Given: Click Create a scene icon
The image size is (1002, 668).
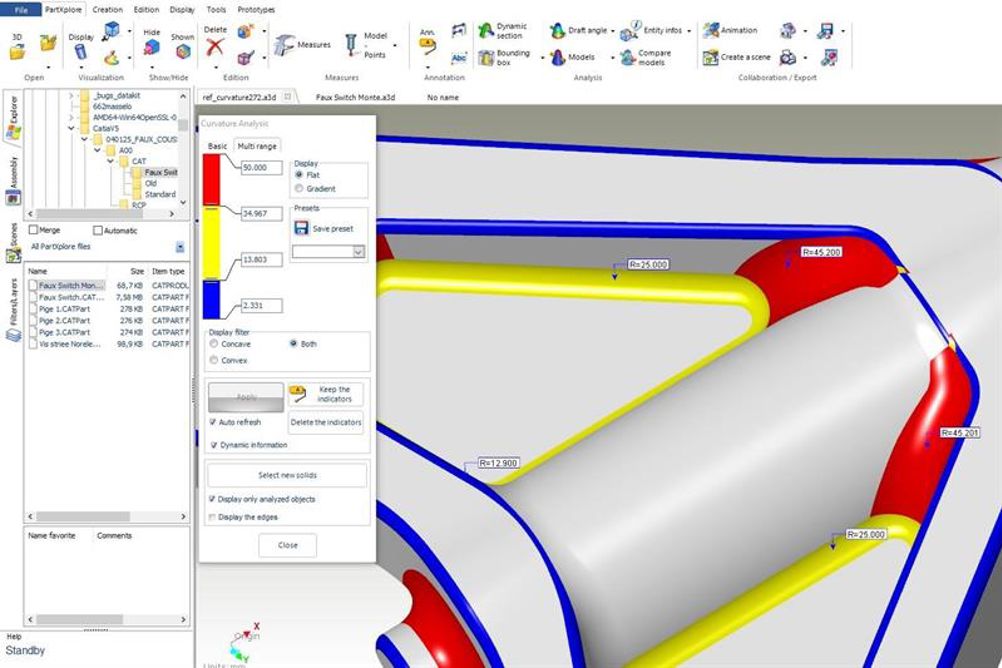Looking at the screenshot, I should pos(711,58).
